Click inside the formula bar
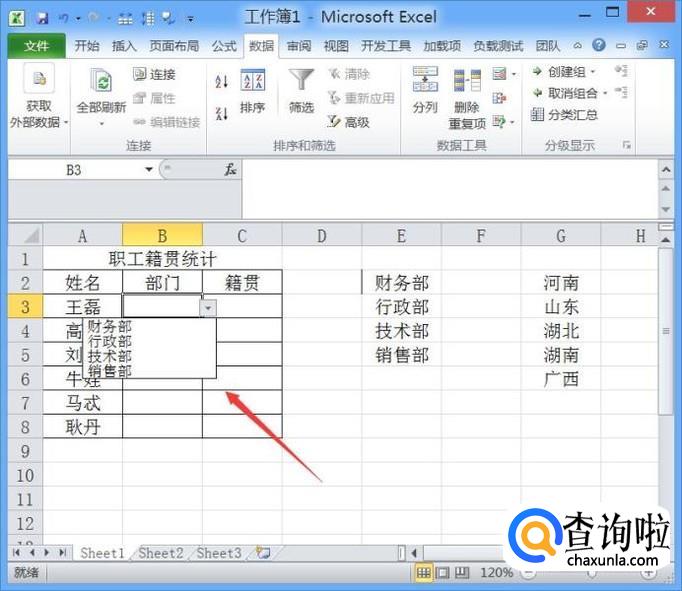This screenshot has height=591, width=682. [449, 189]
